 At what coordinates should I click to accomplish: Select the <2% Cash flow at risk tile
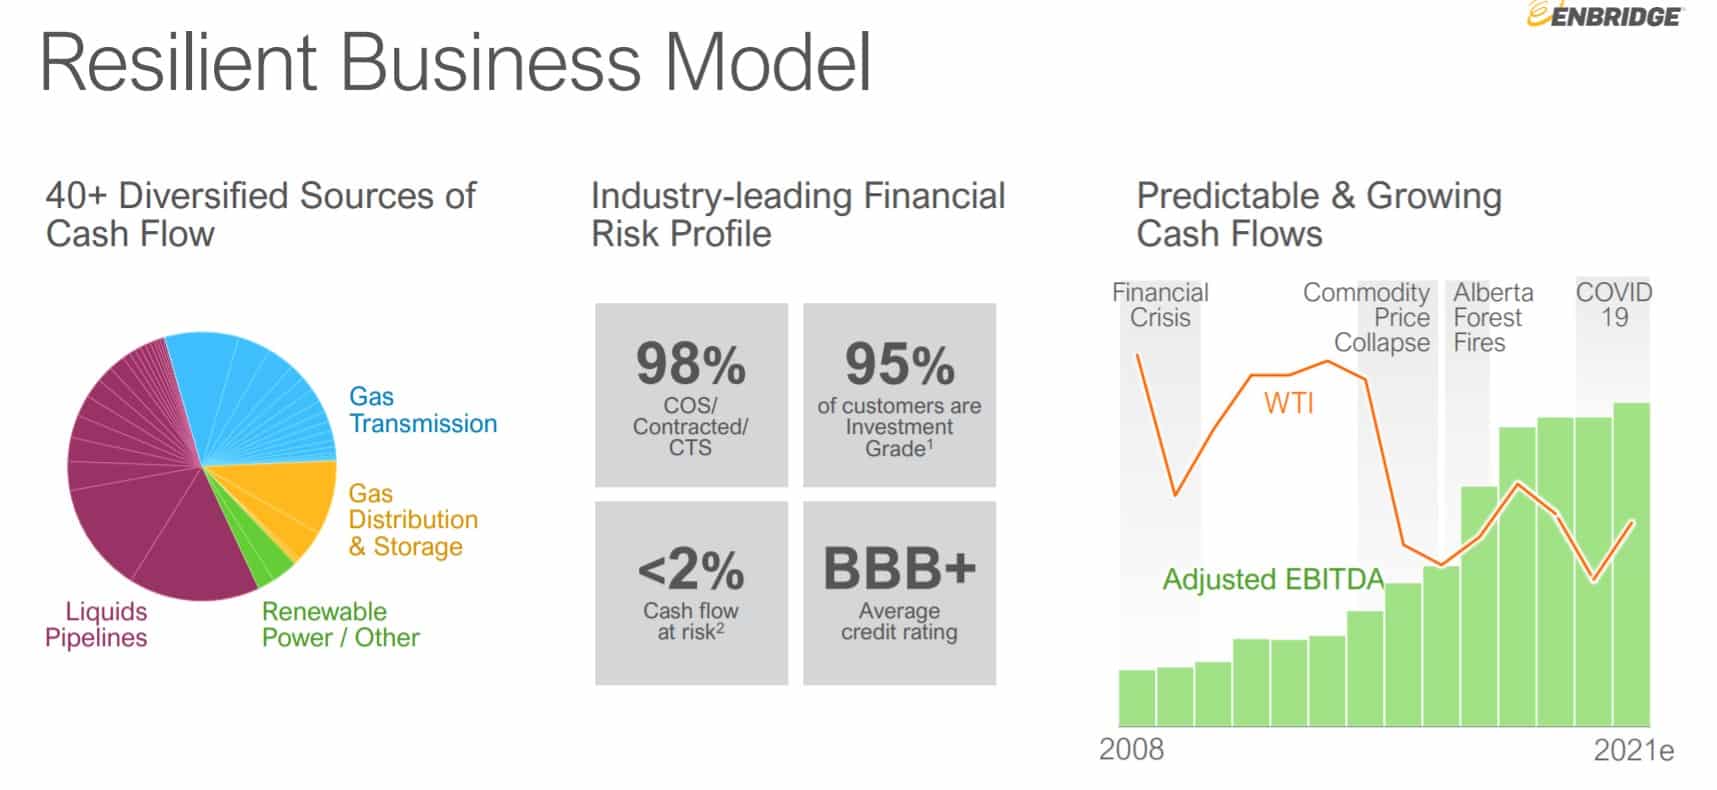click(691, 593)
